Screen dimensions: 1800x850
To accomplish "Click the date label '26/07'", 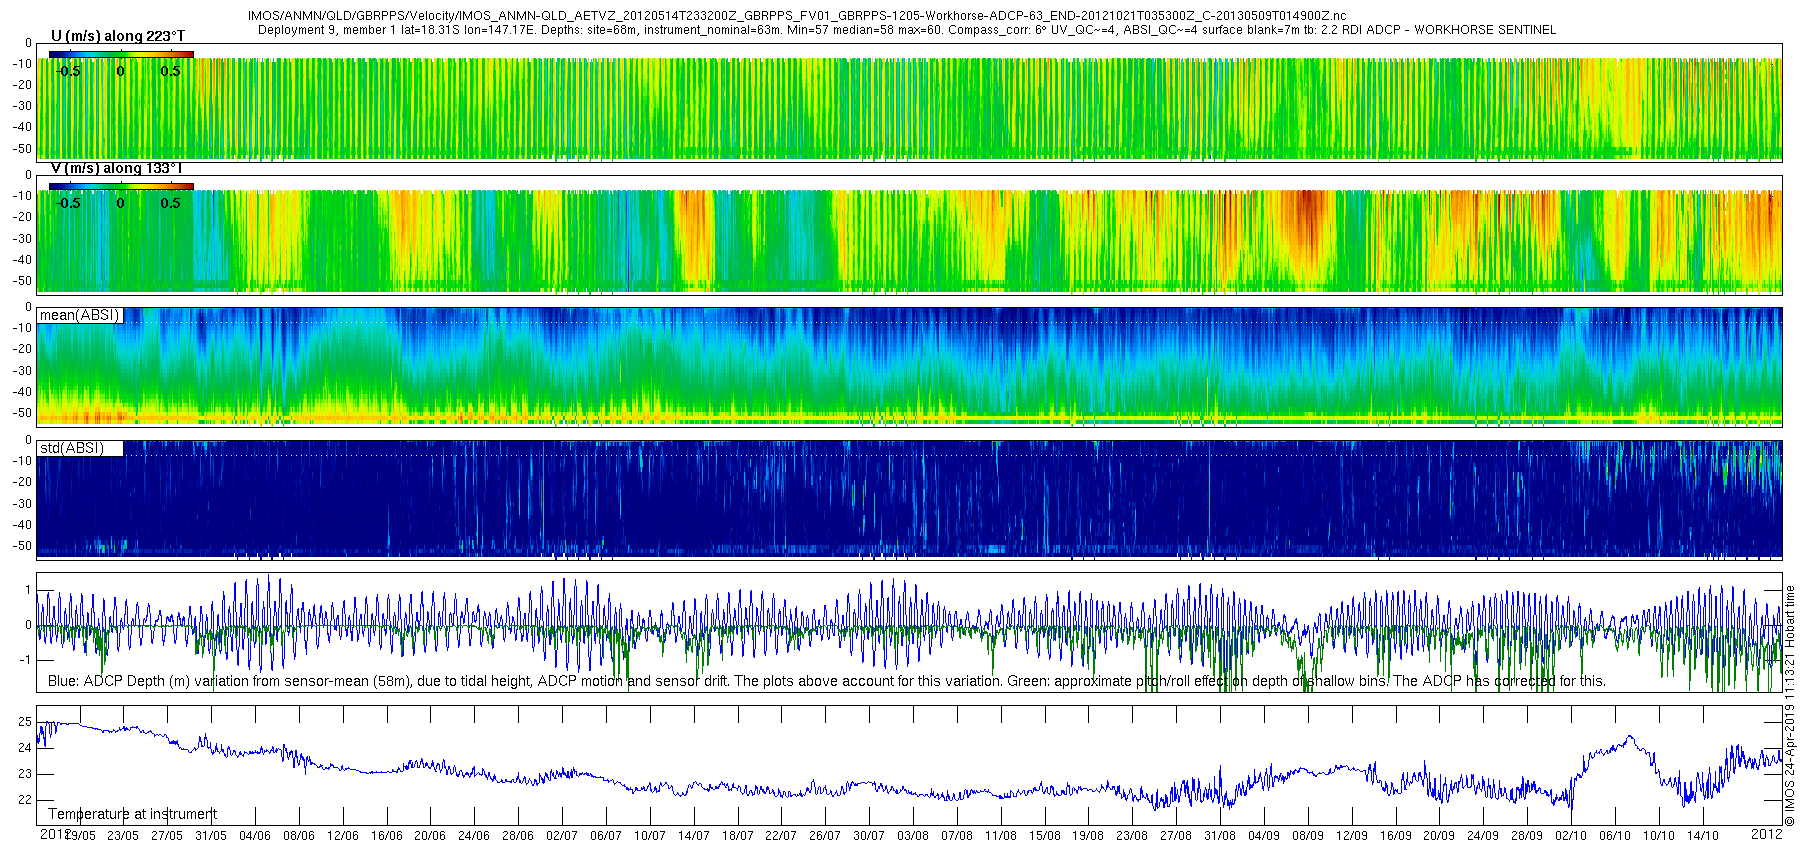I will [825, 836].
